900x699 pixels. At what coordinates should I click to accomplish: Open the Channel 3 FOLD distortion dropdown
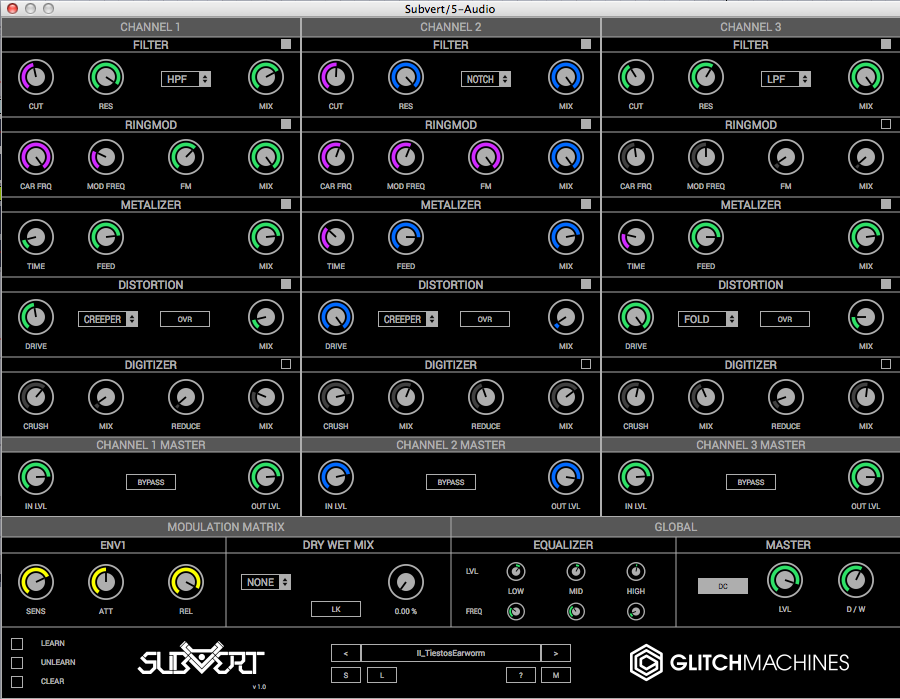point(708,319)
